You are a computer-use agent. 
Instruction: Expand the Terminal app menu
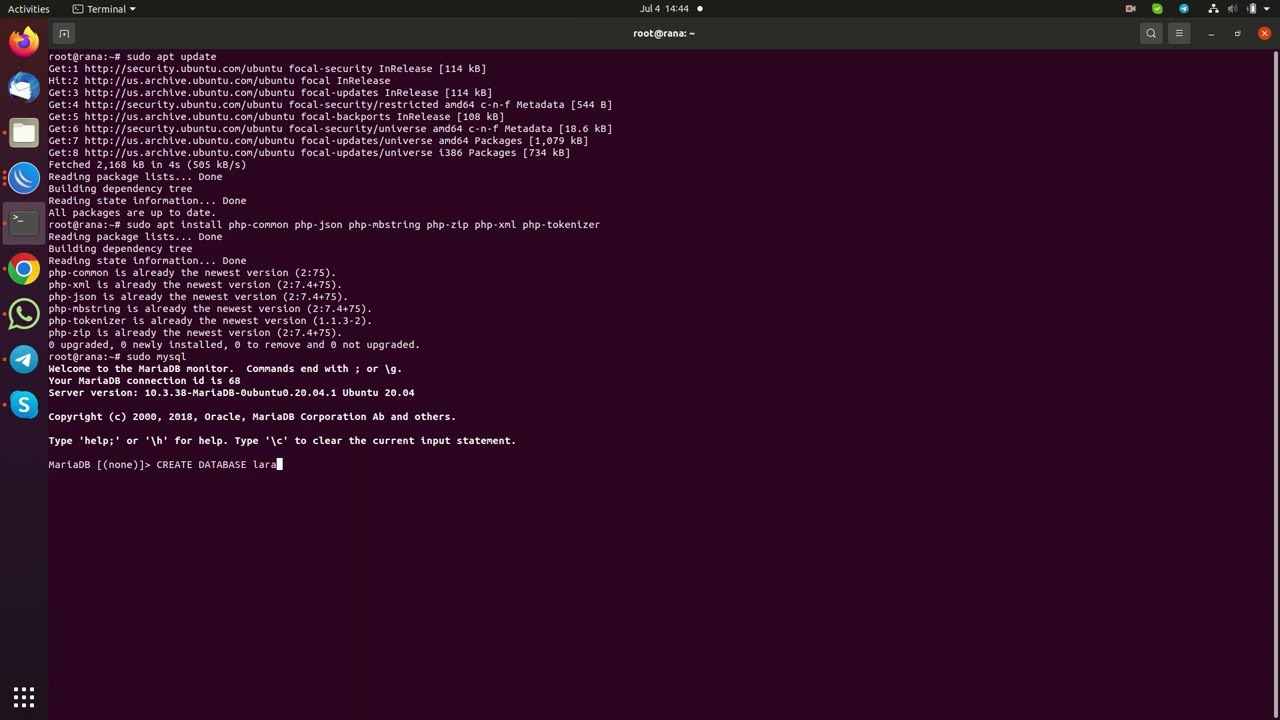pos(105,9)
